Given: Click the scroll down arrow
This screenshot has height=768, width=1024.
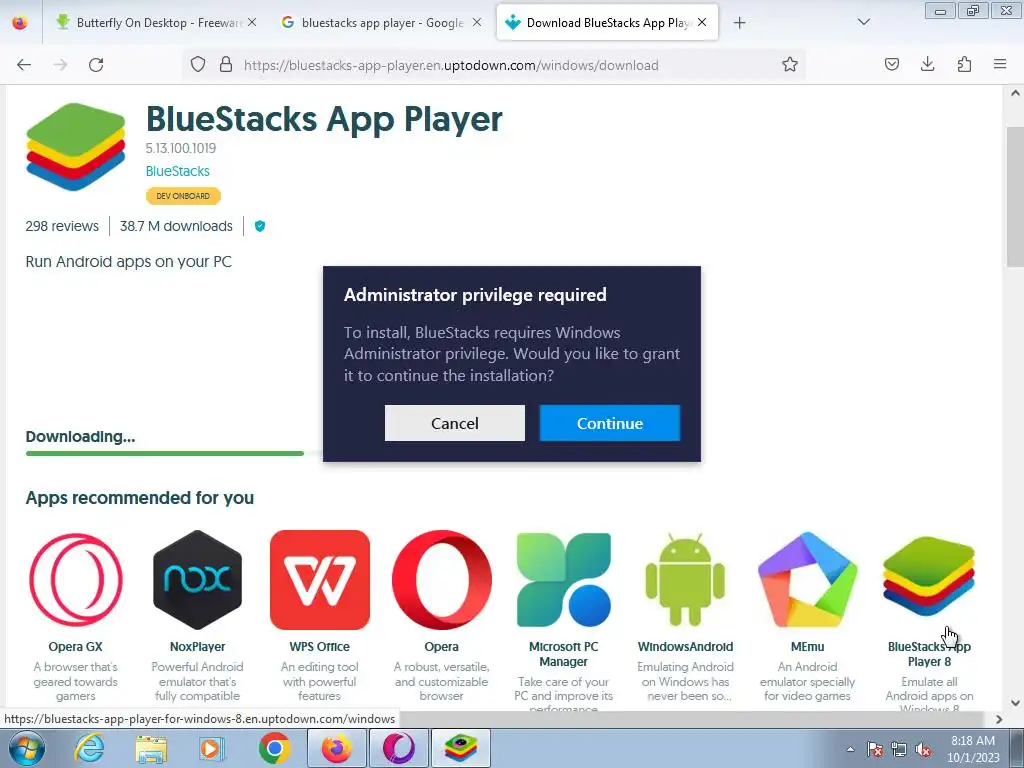Looking at the screenshot, I should point(1015,703).
